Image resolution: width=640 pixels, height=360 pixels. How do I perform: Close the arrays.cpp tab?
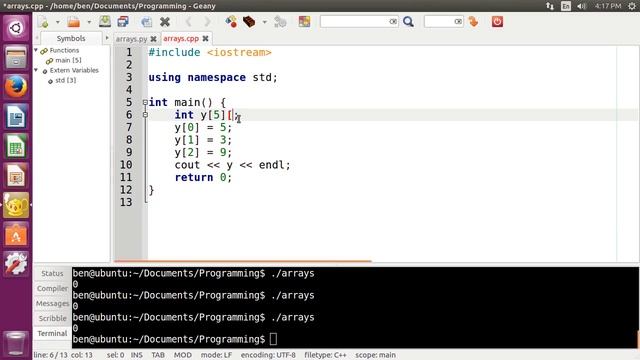pyautogui.click(x=205, y=38)
